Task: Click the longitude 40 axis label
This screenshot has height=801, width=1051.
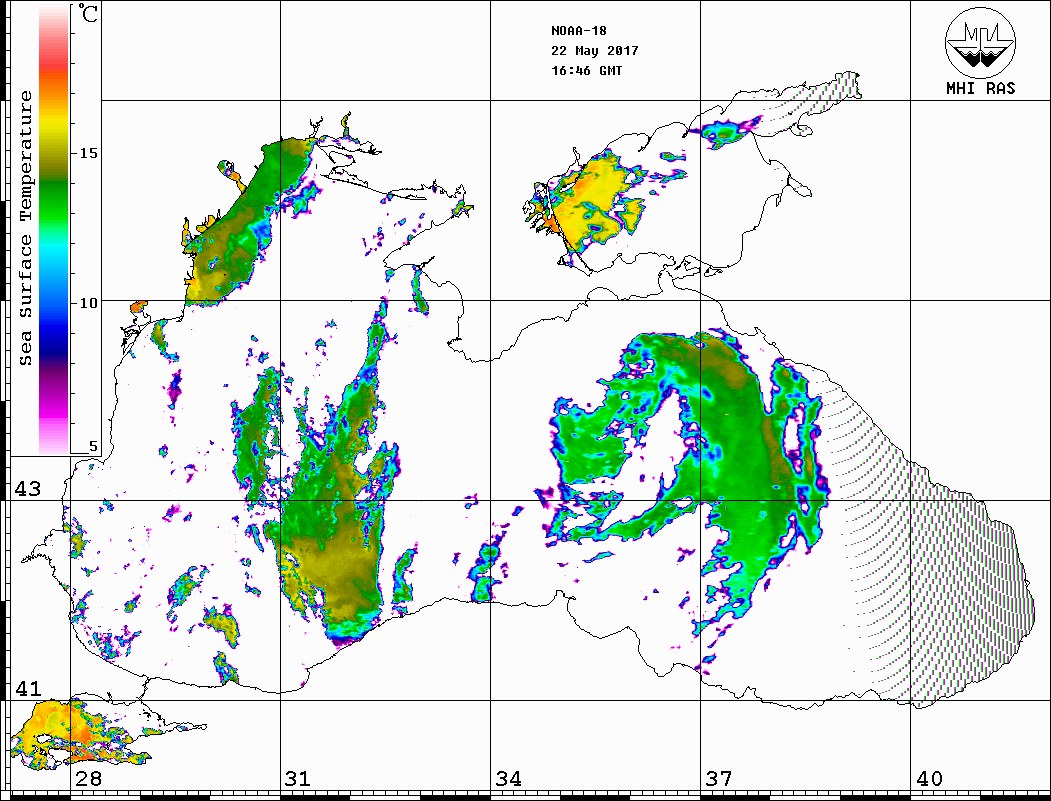Action: click(929, 779)
